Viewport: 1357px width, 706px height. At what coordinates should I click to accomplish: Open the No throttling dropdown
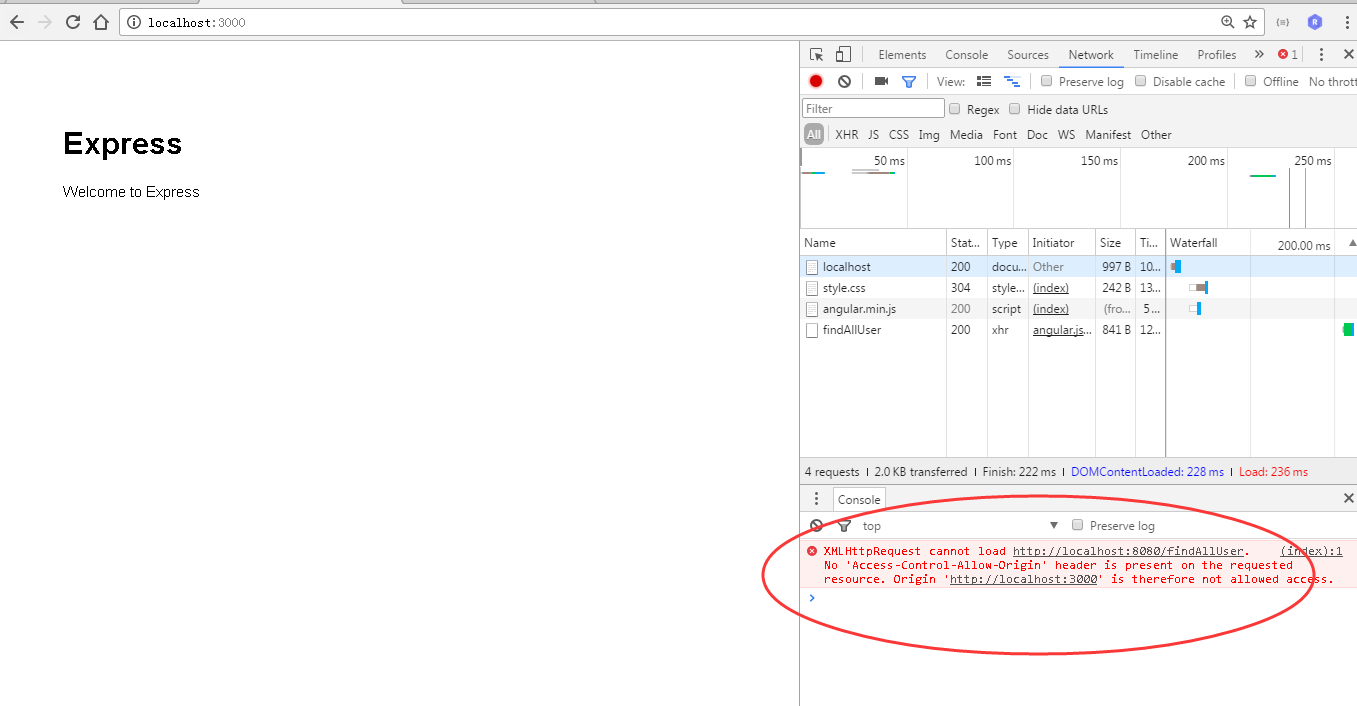[1332, 82]
